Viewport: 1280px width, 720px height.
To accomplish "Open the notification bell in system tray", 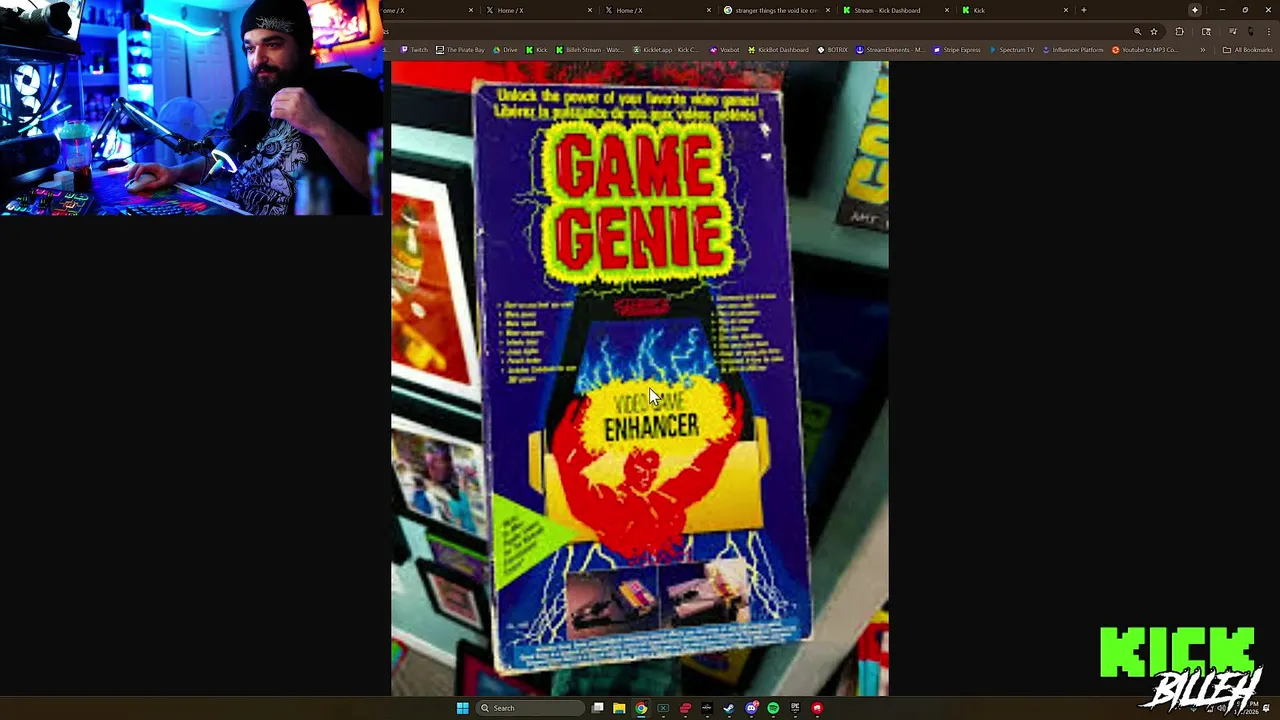I will pyautogui.click(x=1267, y=708).
